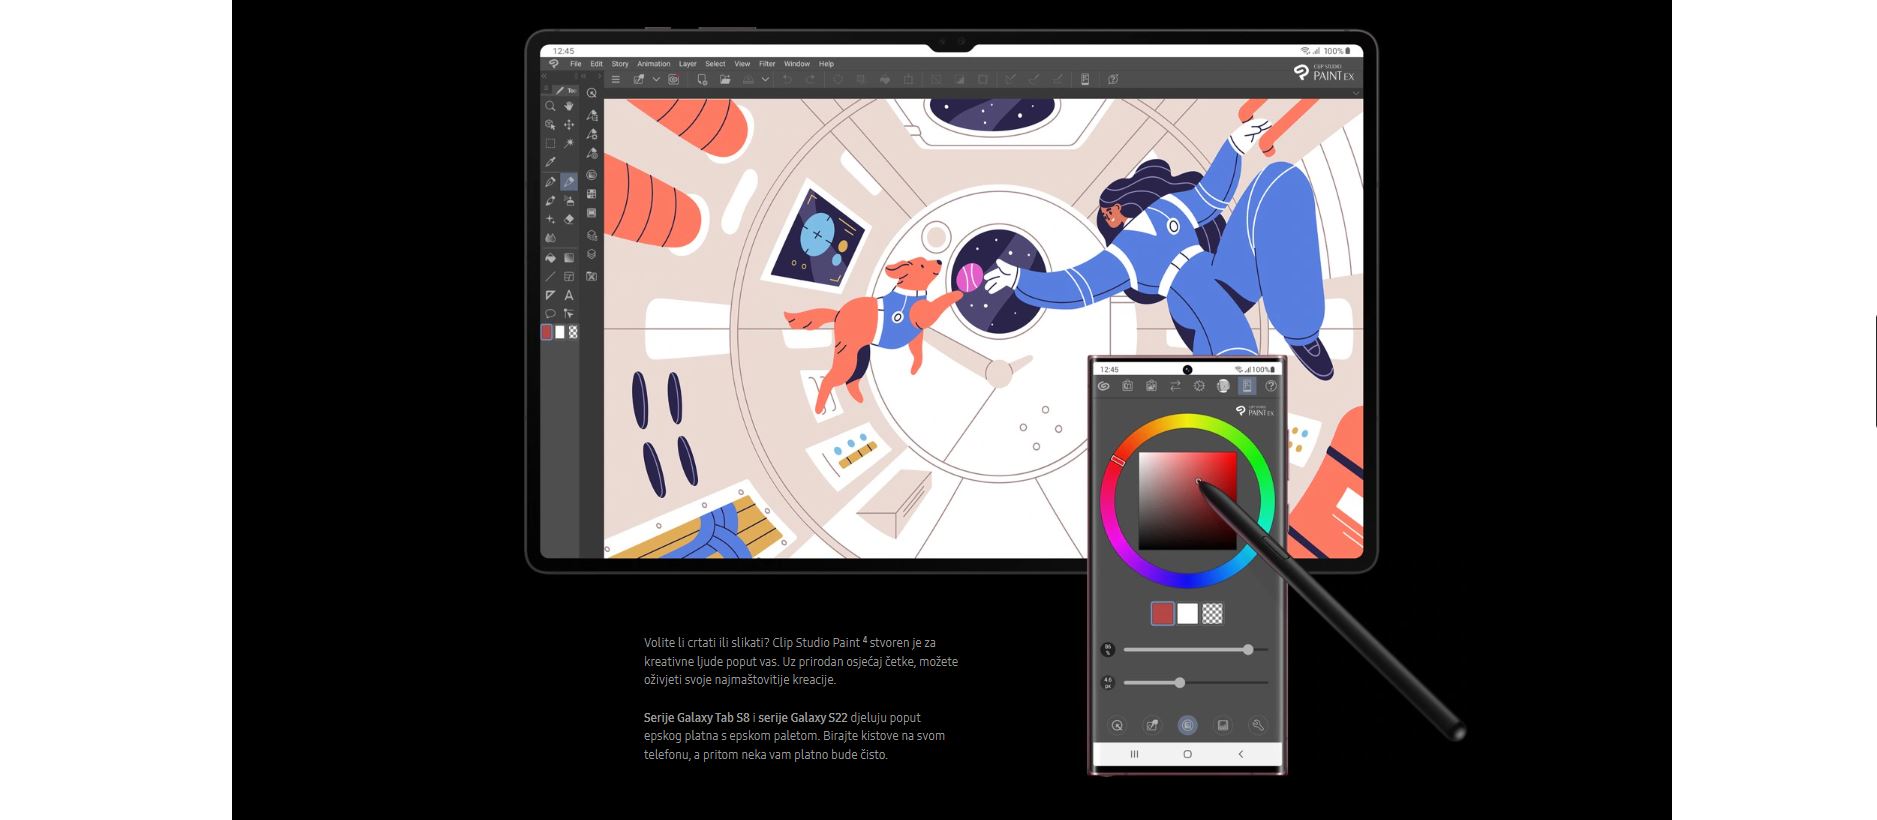This screenshot has width=1877, height=820.
Task: Click the saturation square in the phone color wheel
Action: (1188, 500)
